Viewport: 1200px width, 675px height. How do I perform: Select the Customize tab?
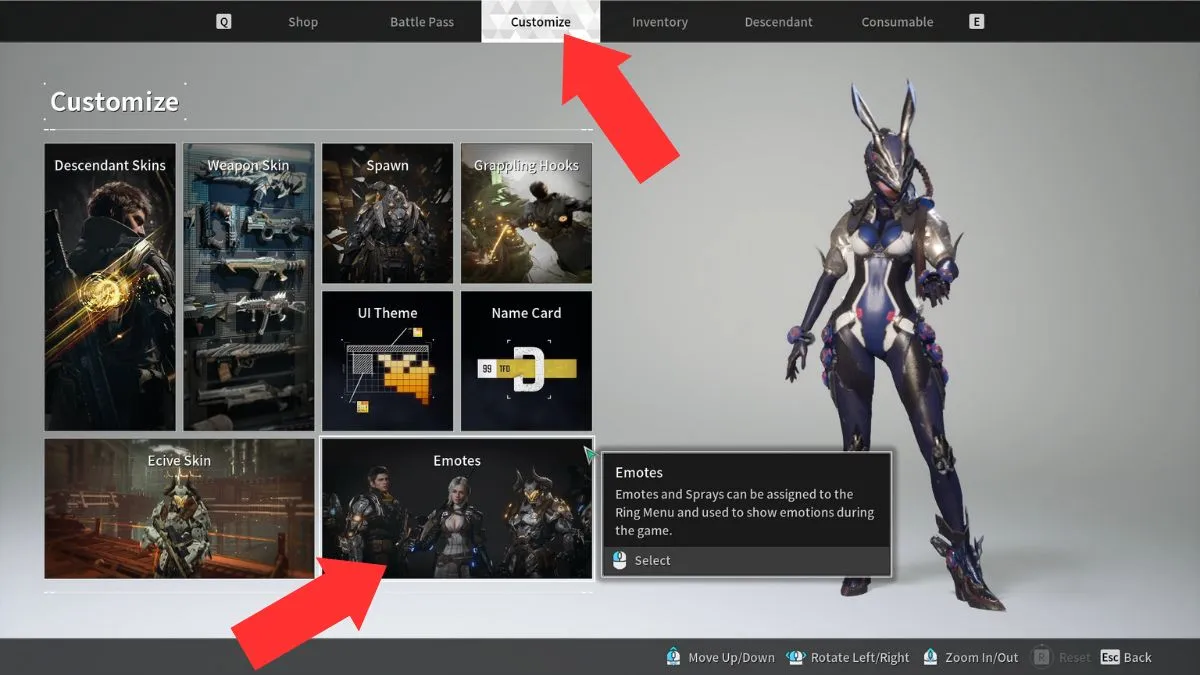(x=540, y=21)
